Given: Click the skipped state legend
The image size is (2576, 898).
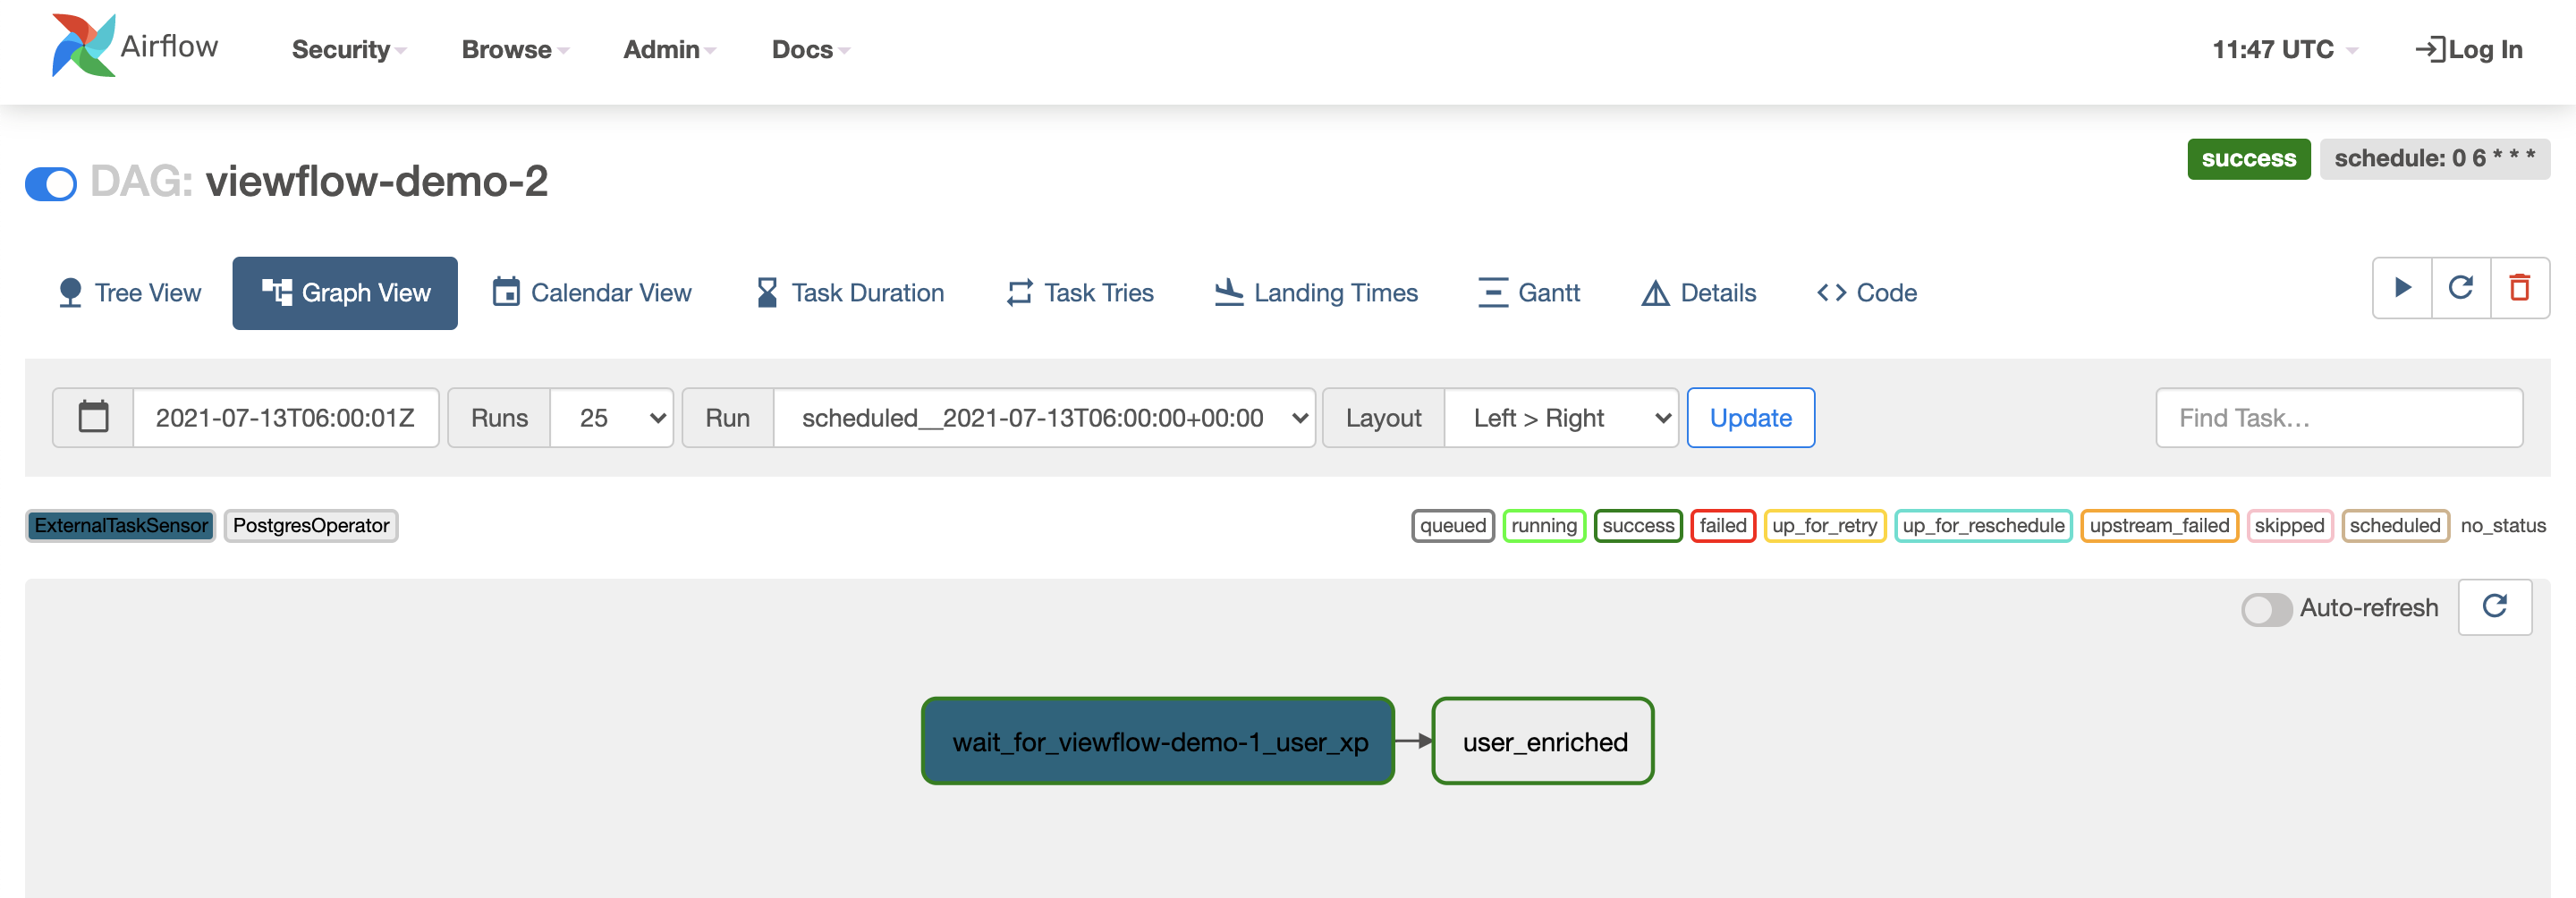Looking at the screenshot, I should pos(2289,525).
